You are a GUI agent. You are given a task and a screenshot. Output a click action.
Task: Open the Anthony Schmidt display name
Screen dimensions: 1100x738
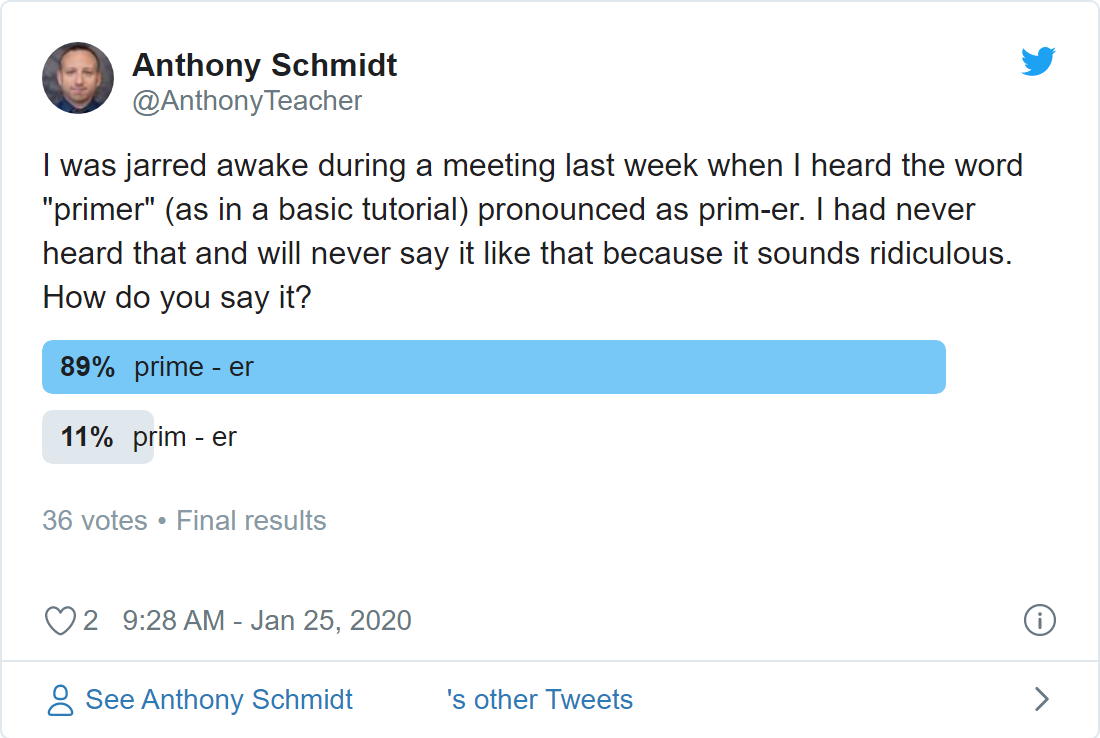[x=264, y=65]
